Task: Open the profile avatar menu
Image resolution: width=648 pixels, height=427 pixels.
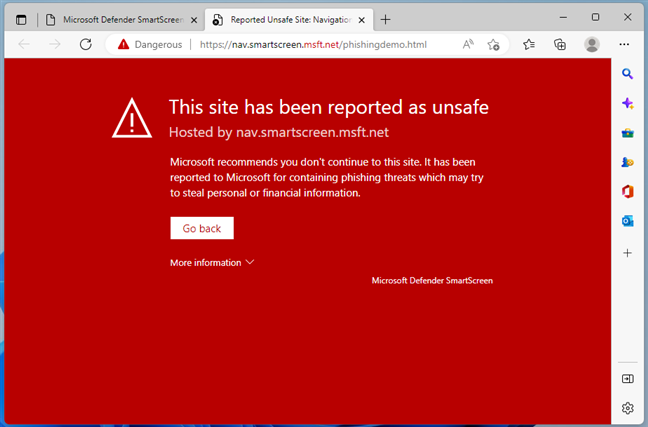Action: coord(592,44)
